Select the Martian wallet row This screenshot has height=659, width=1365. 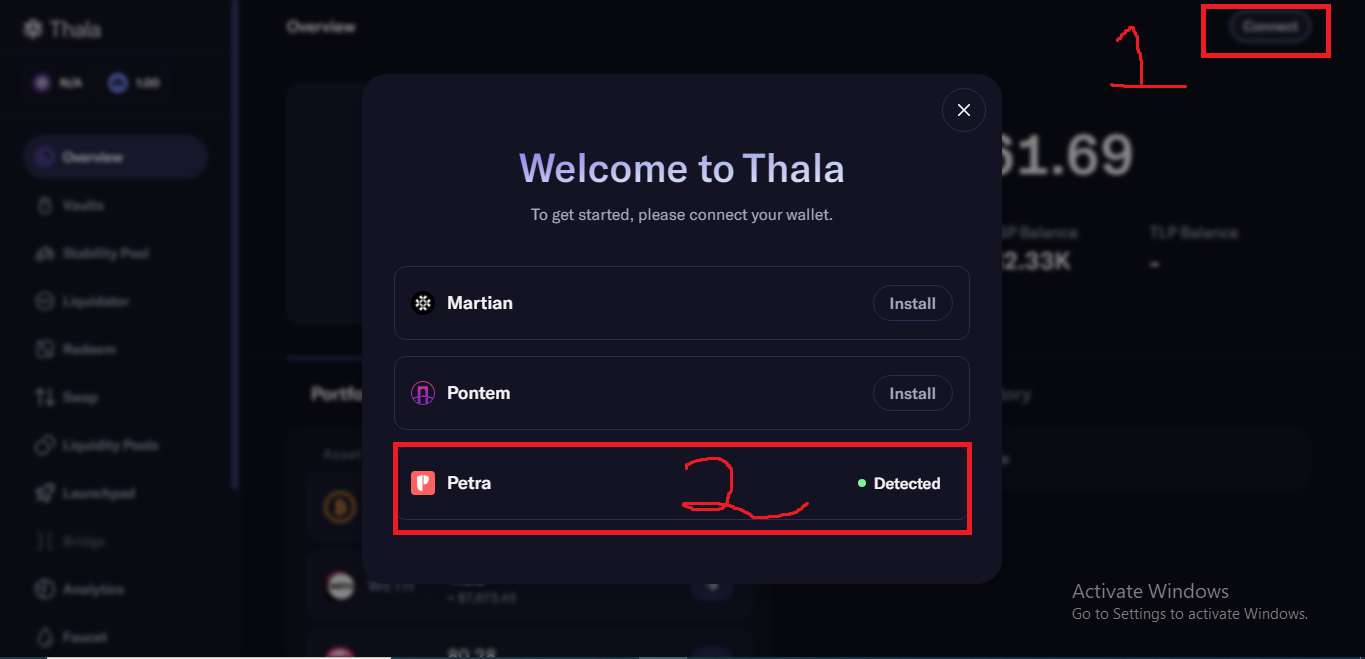682,303
